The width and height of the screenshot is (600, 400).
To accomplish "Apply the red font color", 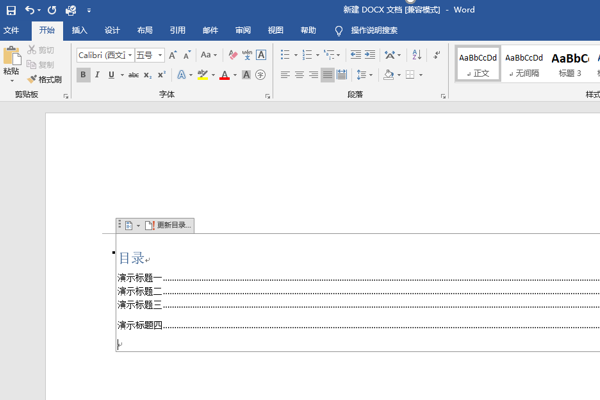I will pos(225,75).
